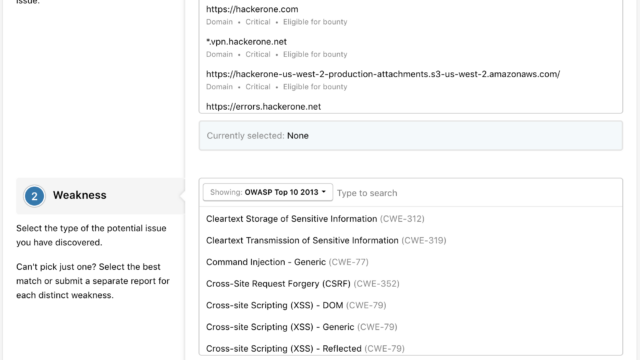Image resolution: width=640 pixels, height=360 pixels.
Task: Click the Type to search field
Action: click(x=478, y=193)
